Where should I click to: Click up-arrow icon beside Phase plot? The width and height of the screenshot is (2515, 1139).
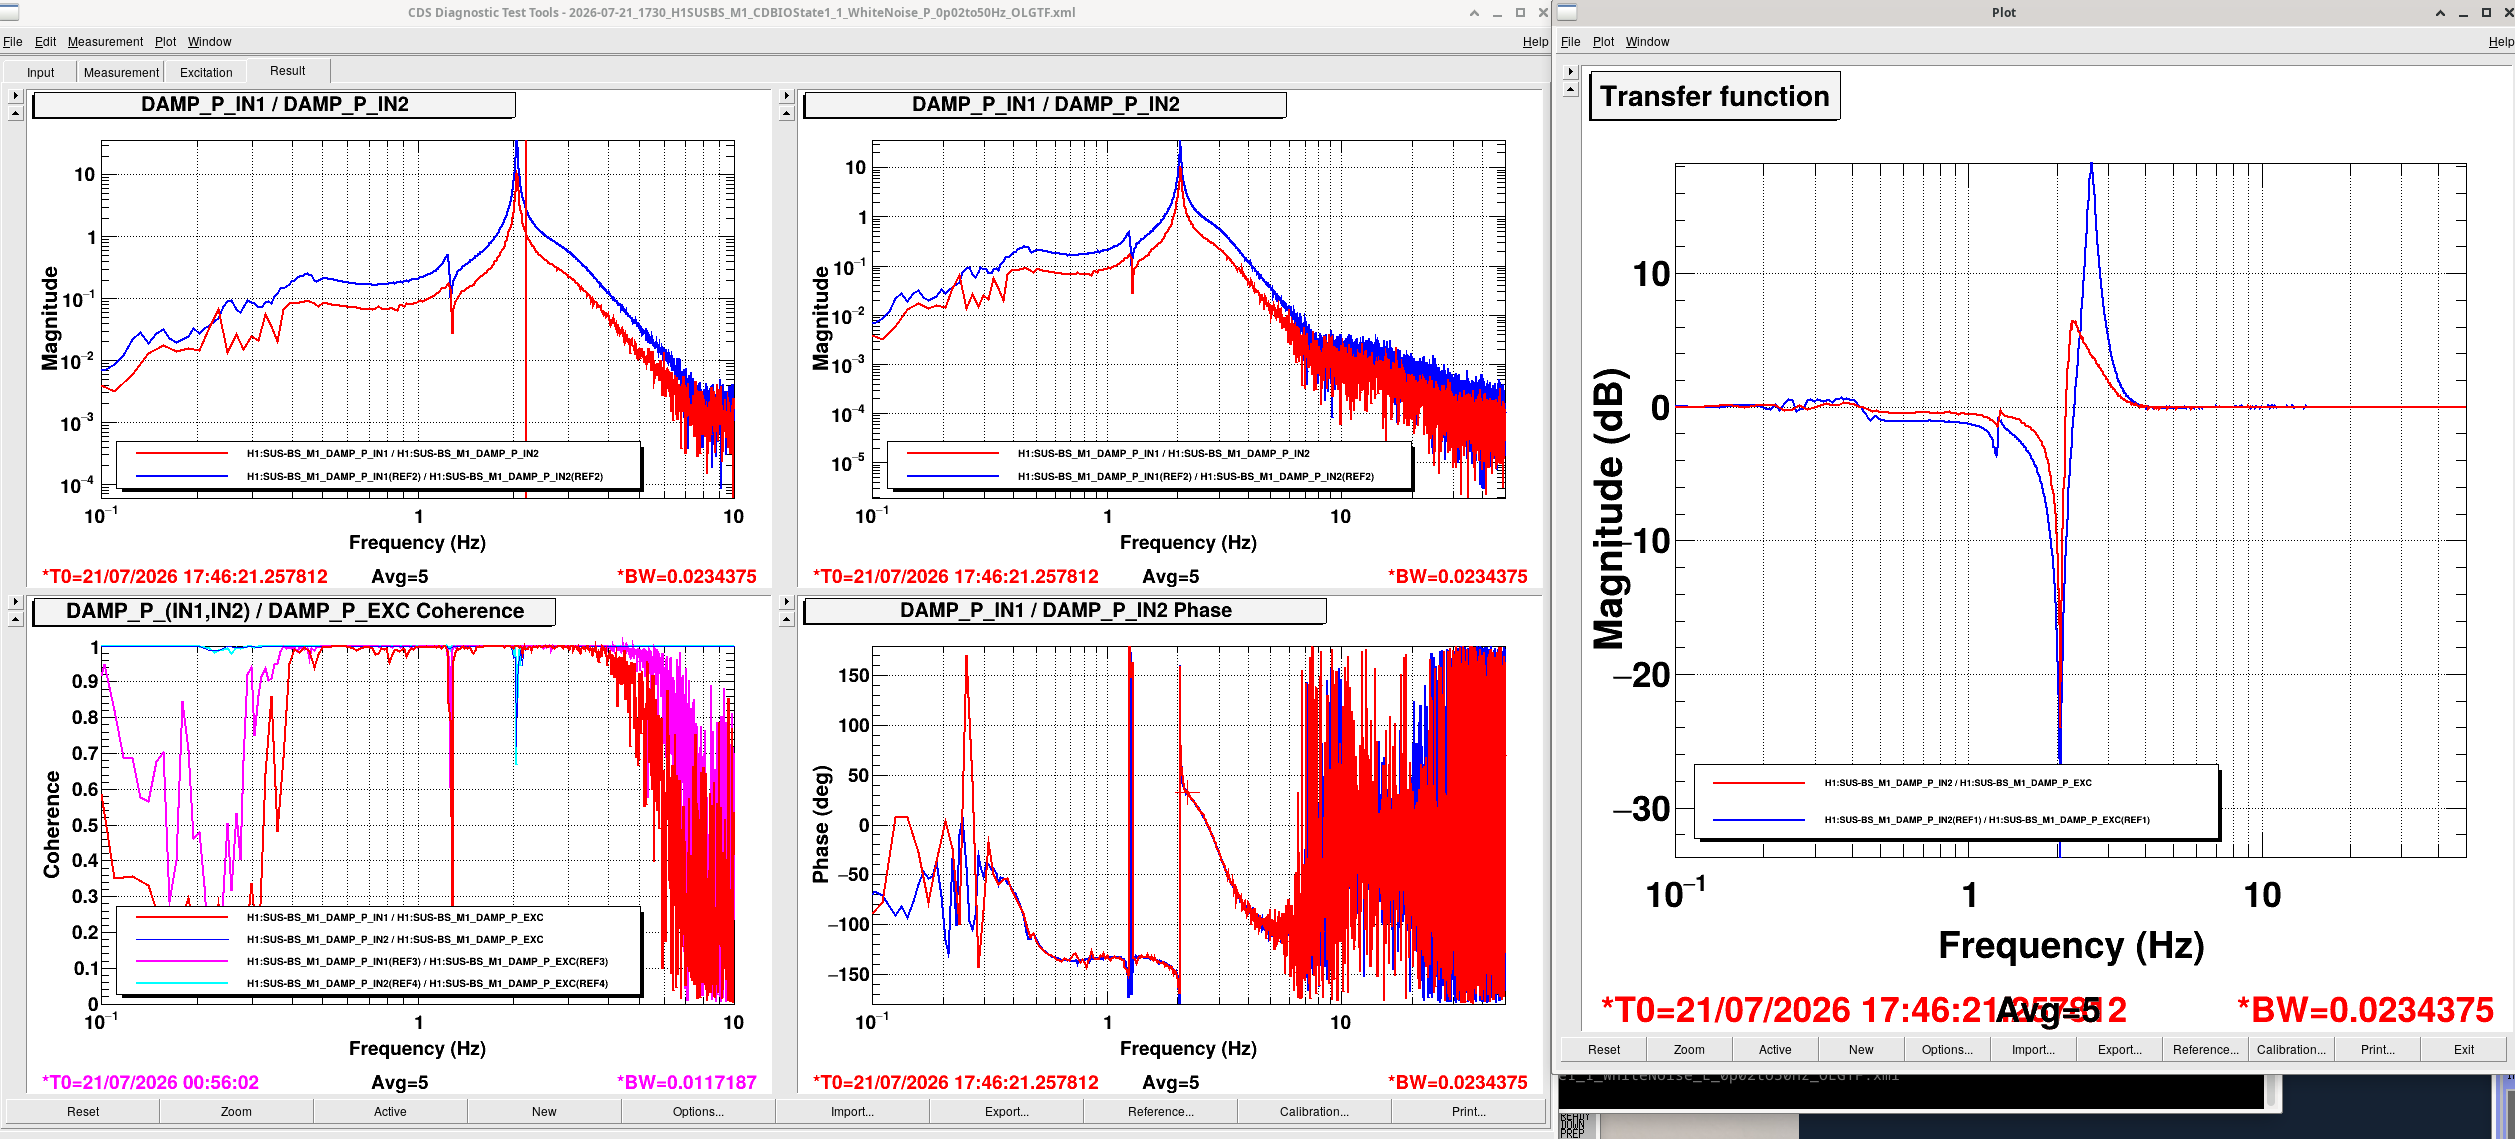coord(787,620)
